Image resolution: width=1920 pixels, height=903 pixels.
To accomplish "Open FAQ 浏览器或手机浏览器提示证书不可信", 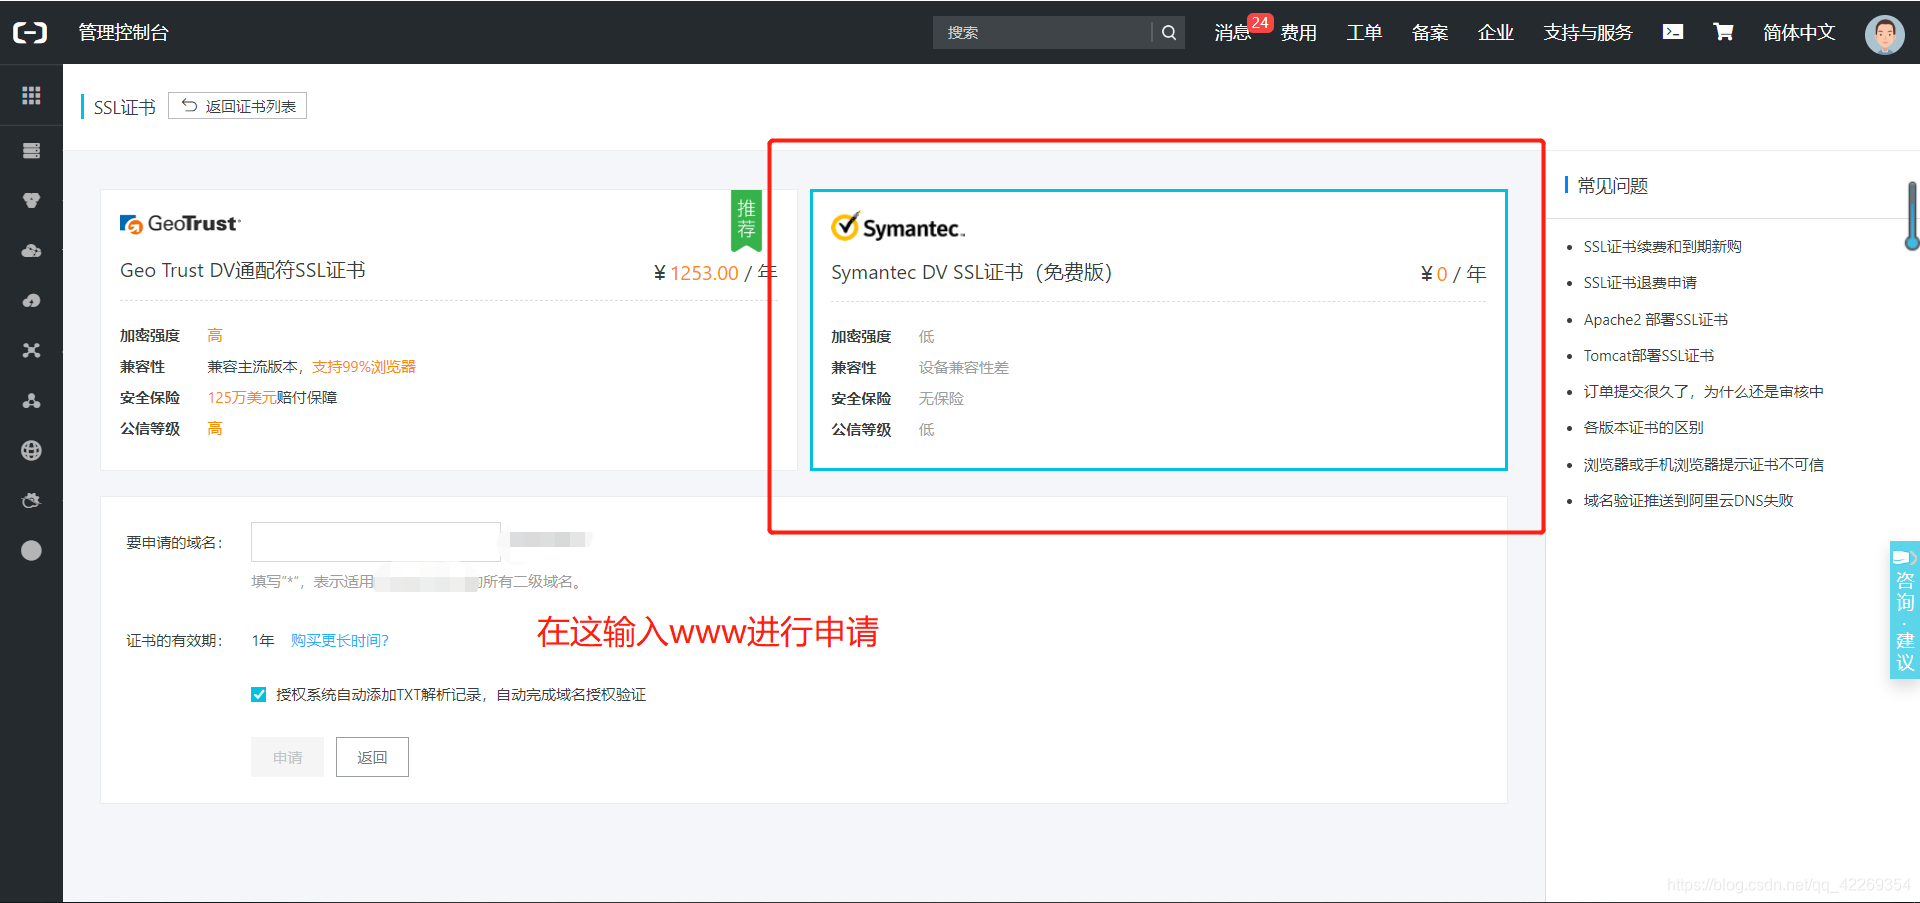I will click(x=1703, y=464).
